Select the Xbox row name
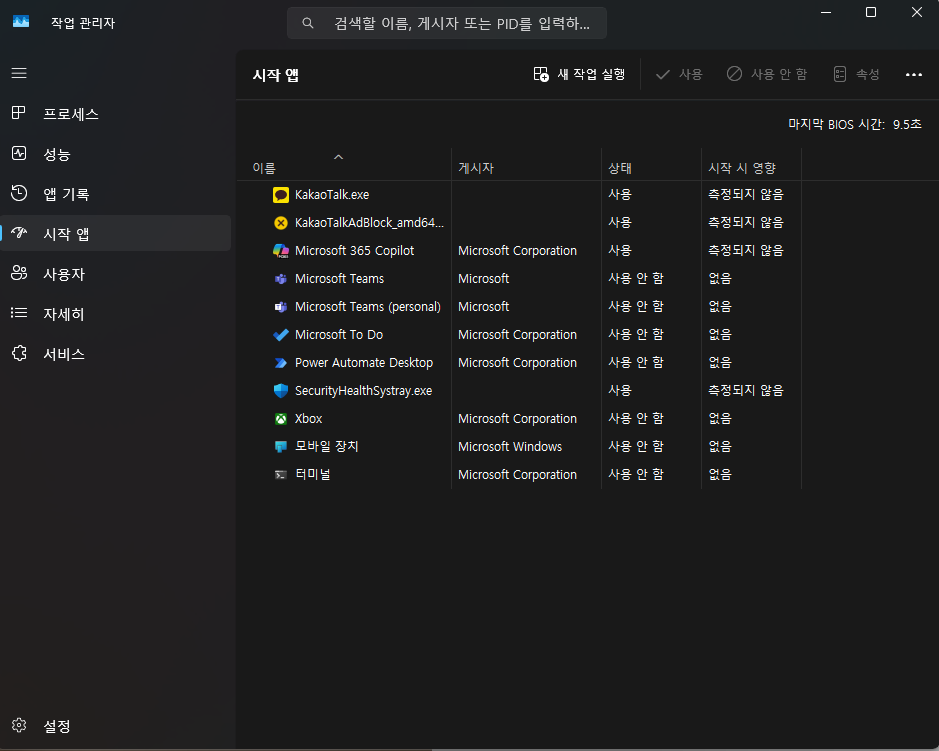Screen dimensions: 939x751 [308, 419]
